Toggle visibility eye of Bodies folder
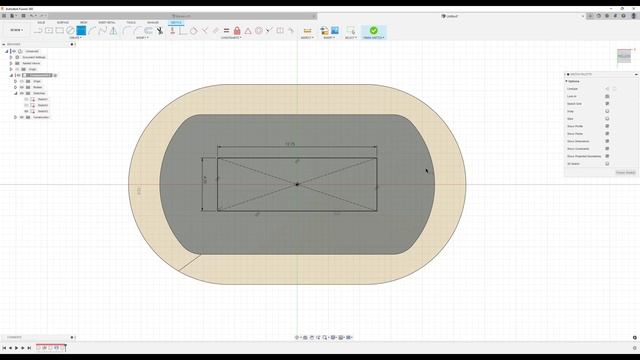This screenshot has height=360, width=640. point(22,87)
